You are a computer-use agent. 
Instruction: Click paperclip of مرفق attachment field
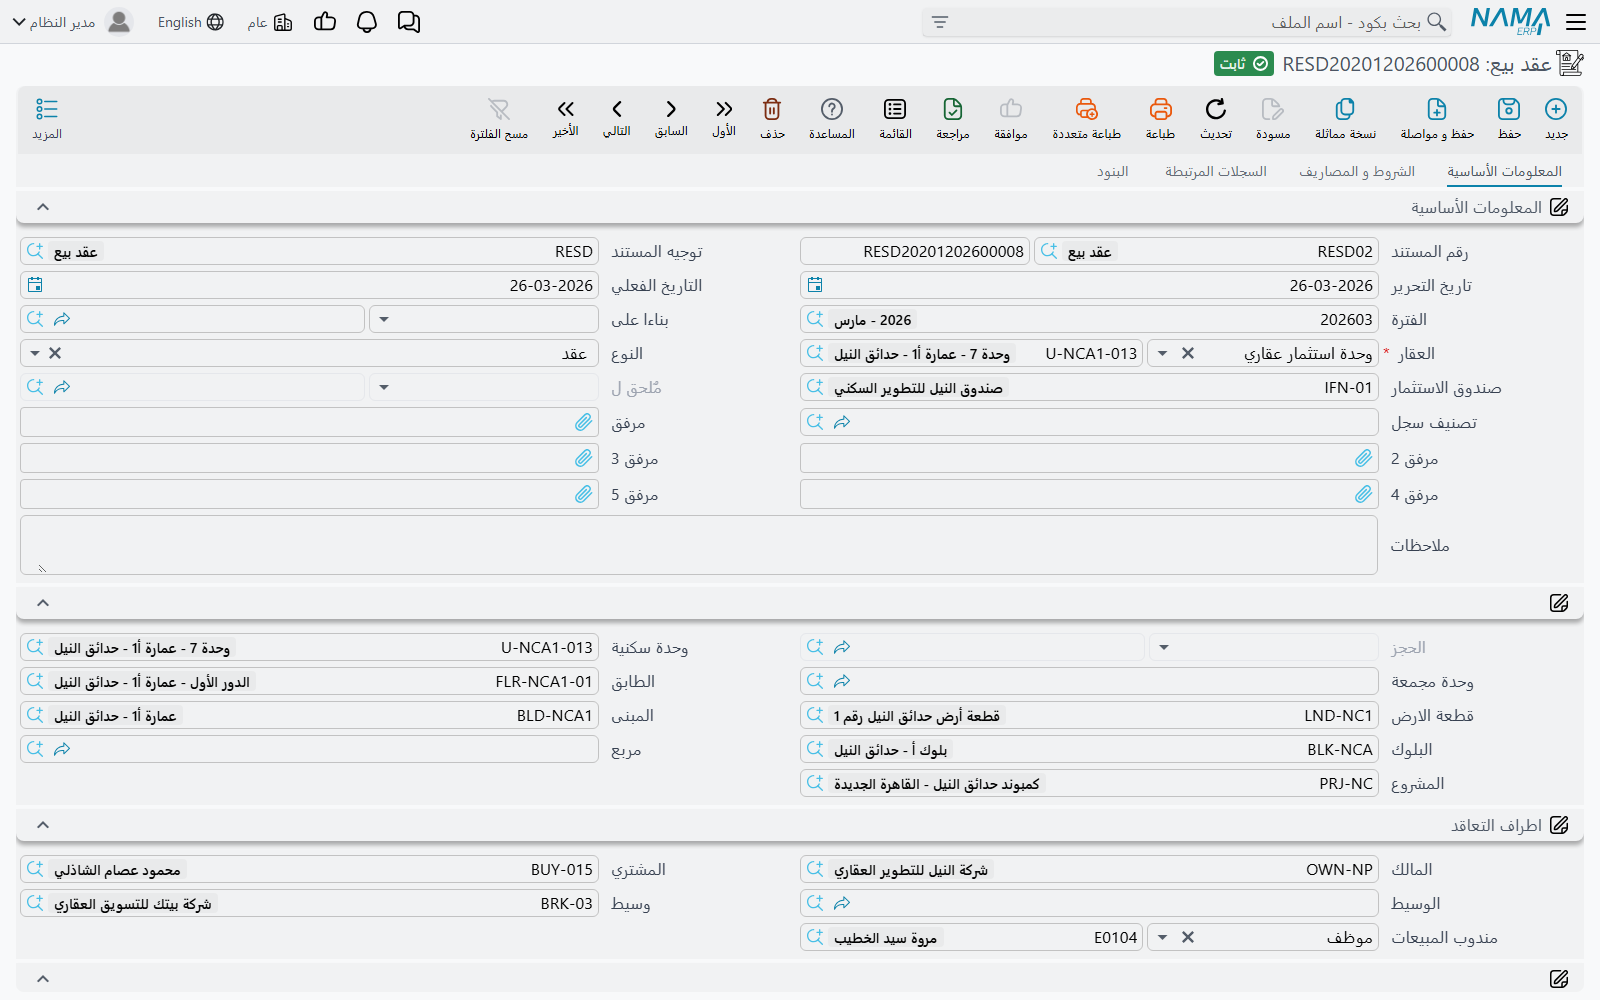[583, 423]
